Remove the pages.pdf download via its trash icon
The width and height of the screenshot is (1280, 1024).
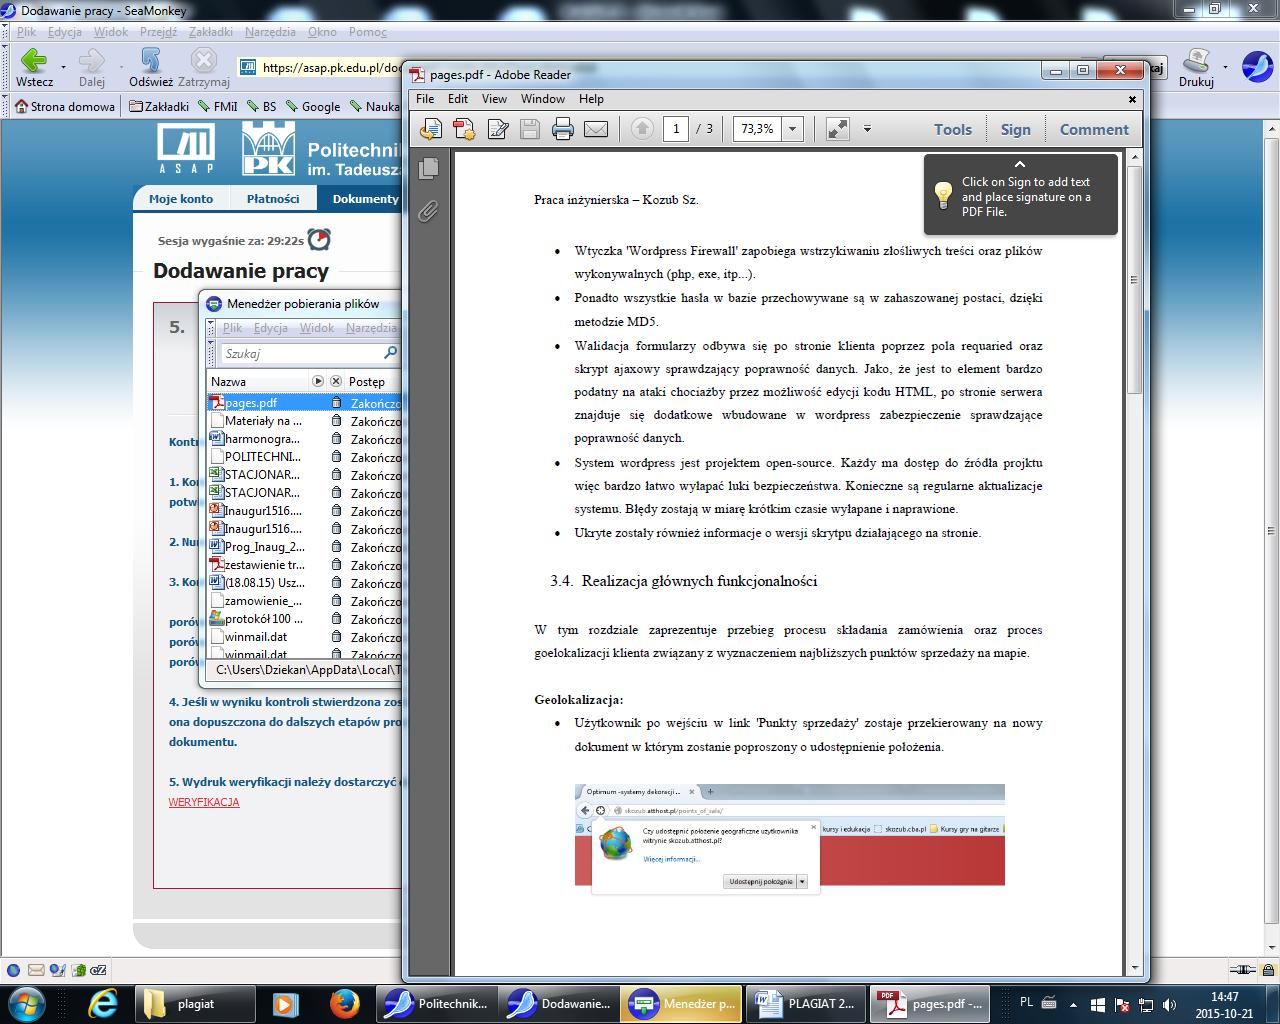coord(336,403)
